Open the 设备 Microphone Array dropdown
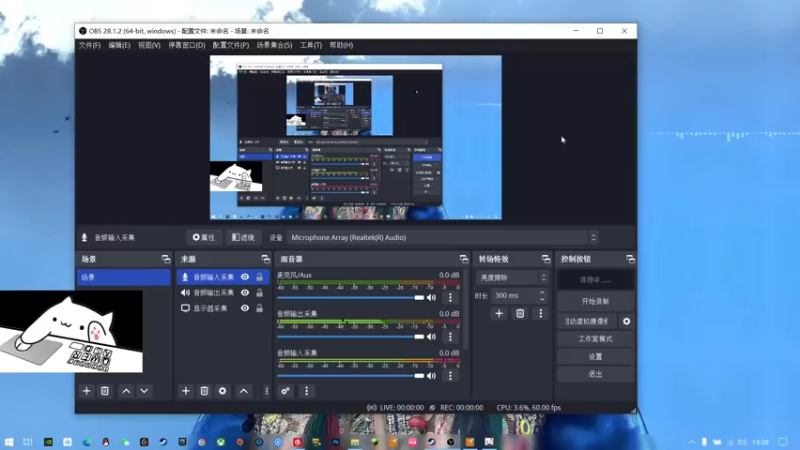The width and height of the screenshot is (800, 450). [442, 237]
